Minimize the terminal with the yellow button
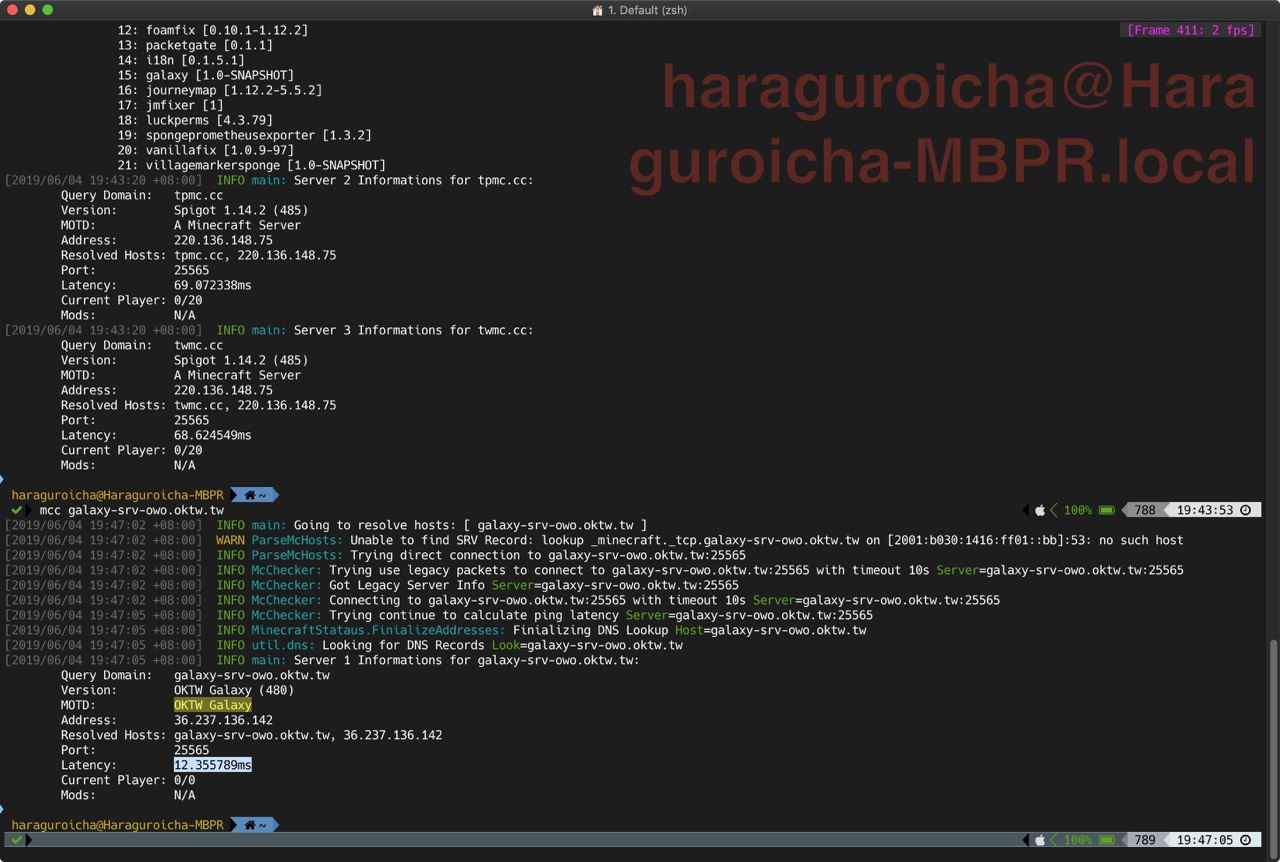Image resolution: width=1280 pixels, height=862 pixels. (30, 10)
